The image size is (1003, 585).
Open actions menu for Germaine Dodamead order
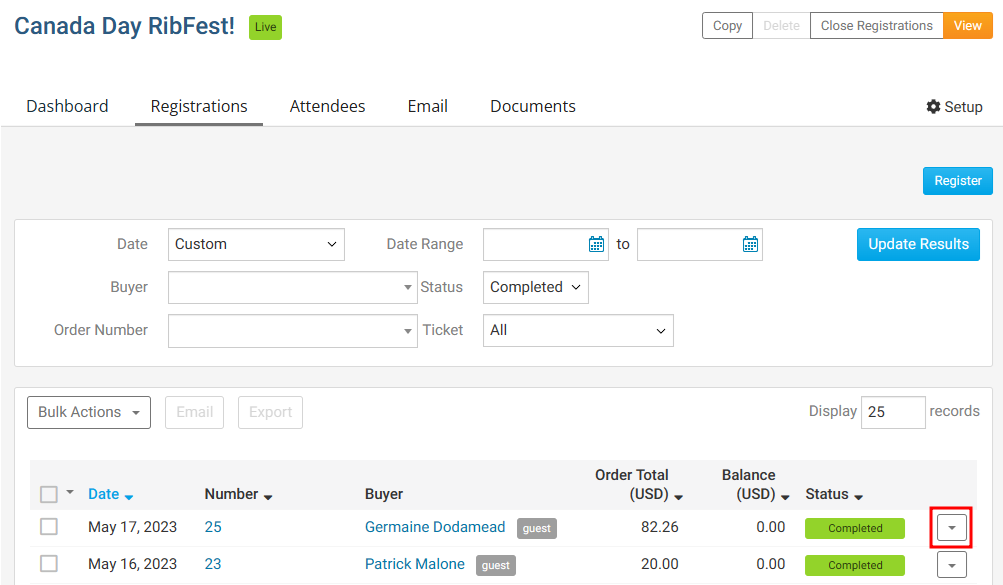pyautogui.click(x=952, y=527)
